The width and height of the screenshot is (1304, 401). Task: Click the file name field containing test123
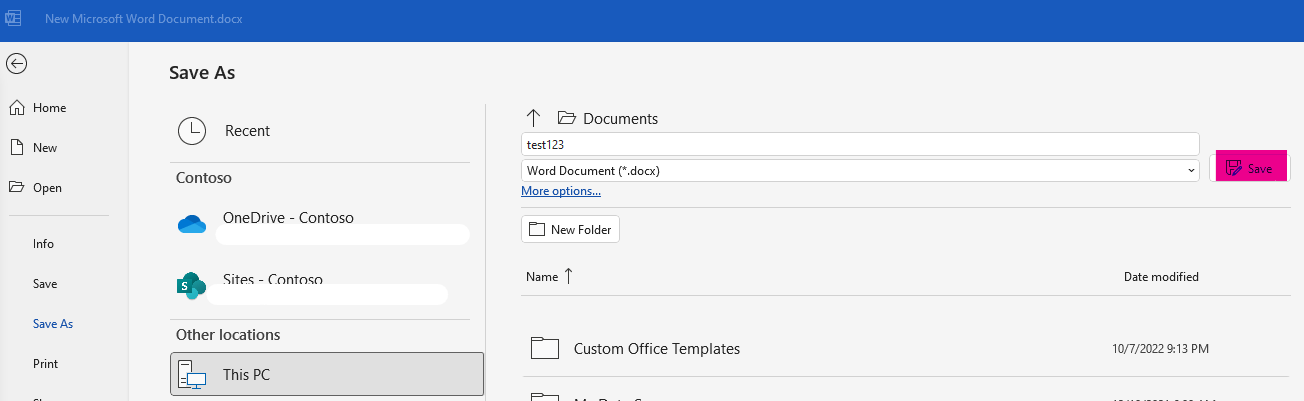click(x=859, y=144)
